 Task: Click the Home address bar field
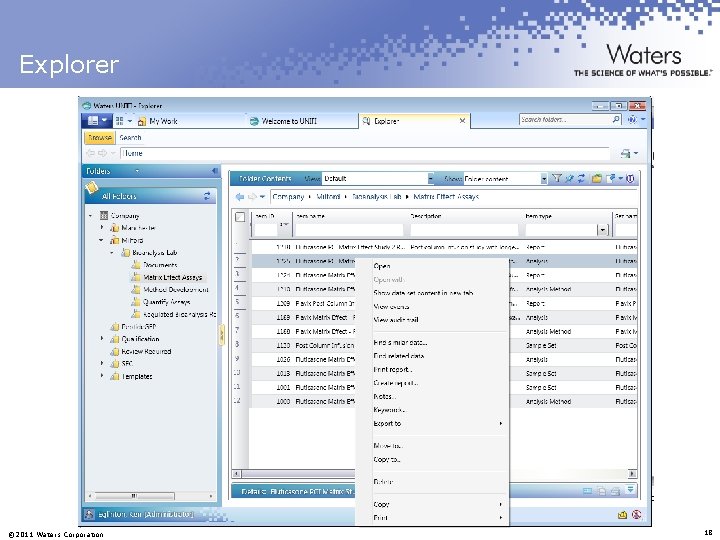pos(365,153)
